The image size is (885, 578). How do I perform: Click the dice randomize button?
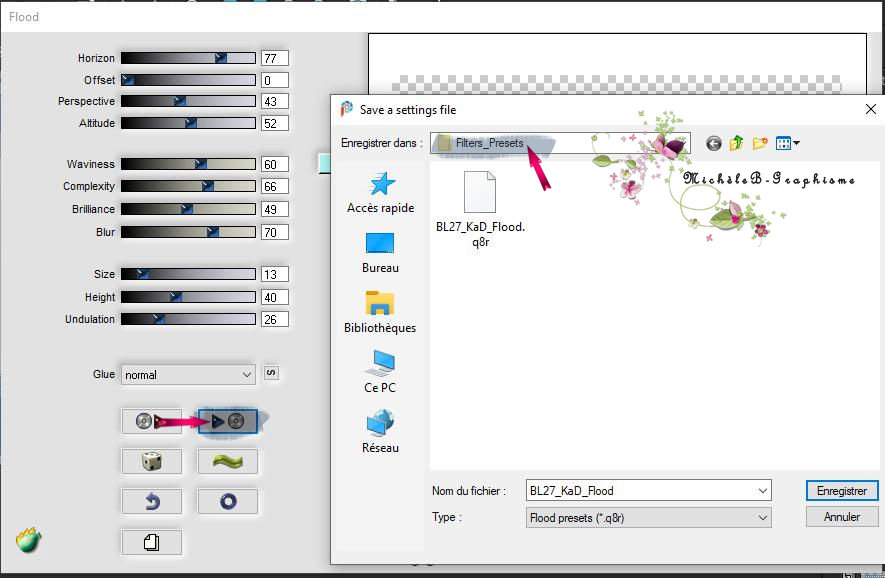(x=151, y=461)
